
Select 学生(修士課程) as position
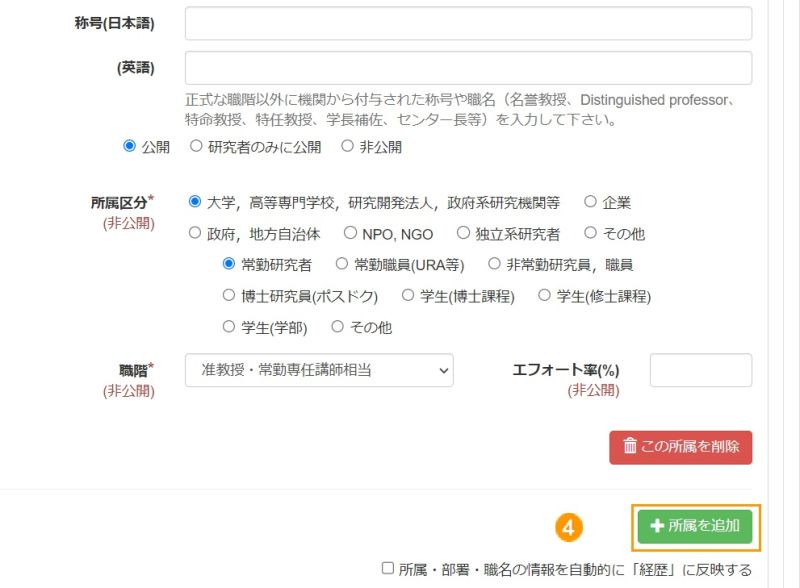point(545,296)
